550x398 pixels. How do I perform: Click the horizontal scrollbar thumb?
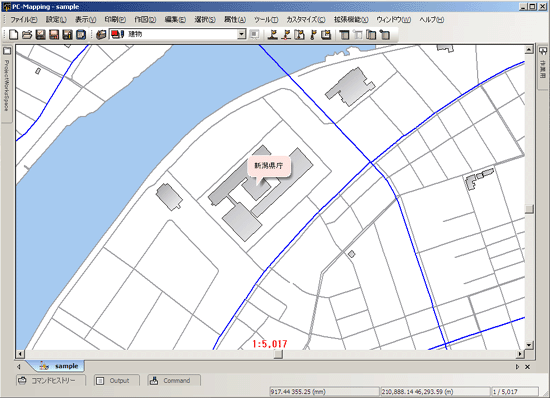pos(278,354)
